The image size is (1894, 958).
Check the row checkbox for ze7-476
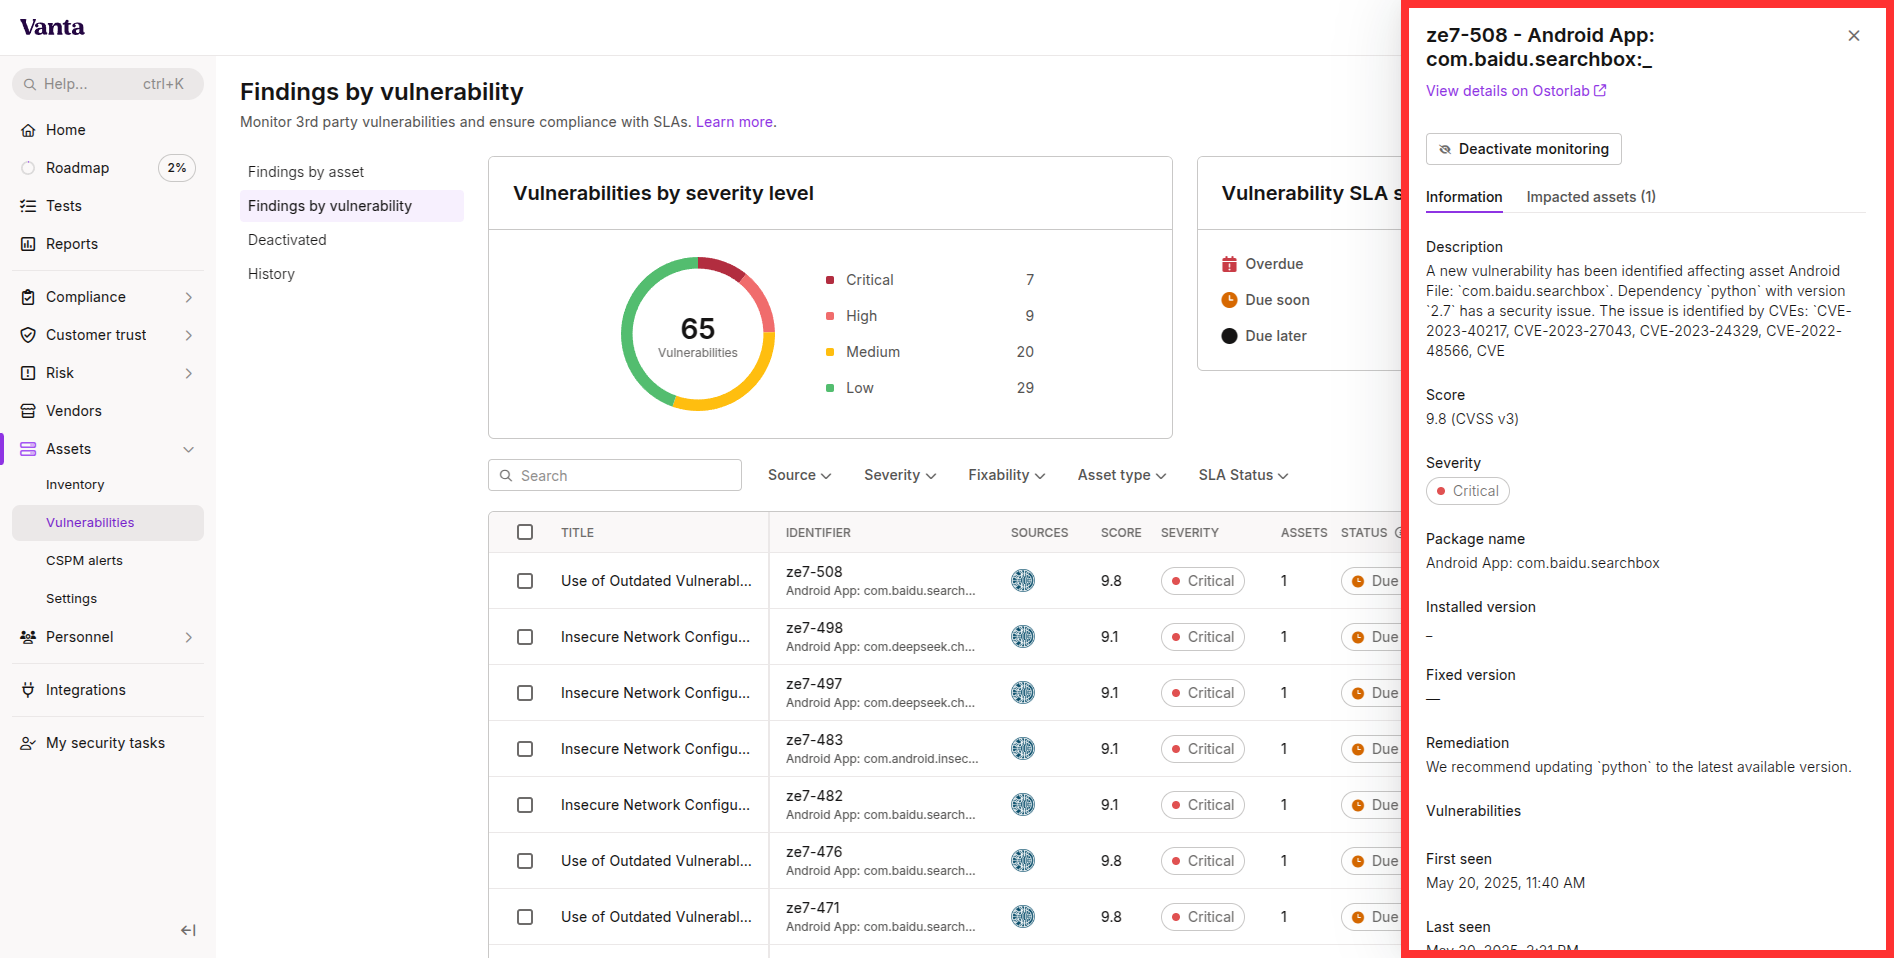pos(525,861)
